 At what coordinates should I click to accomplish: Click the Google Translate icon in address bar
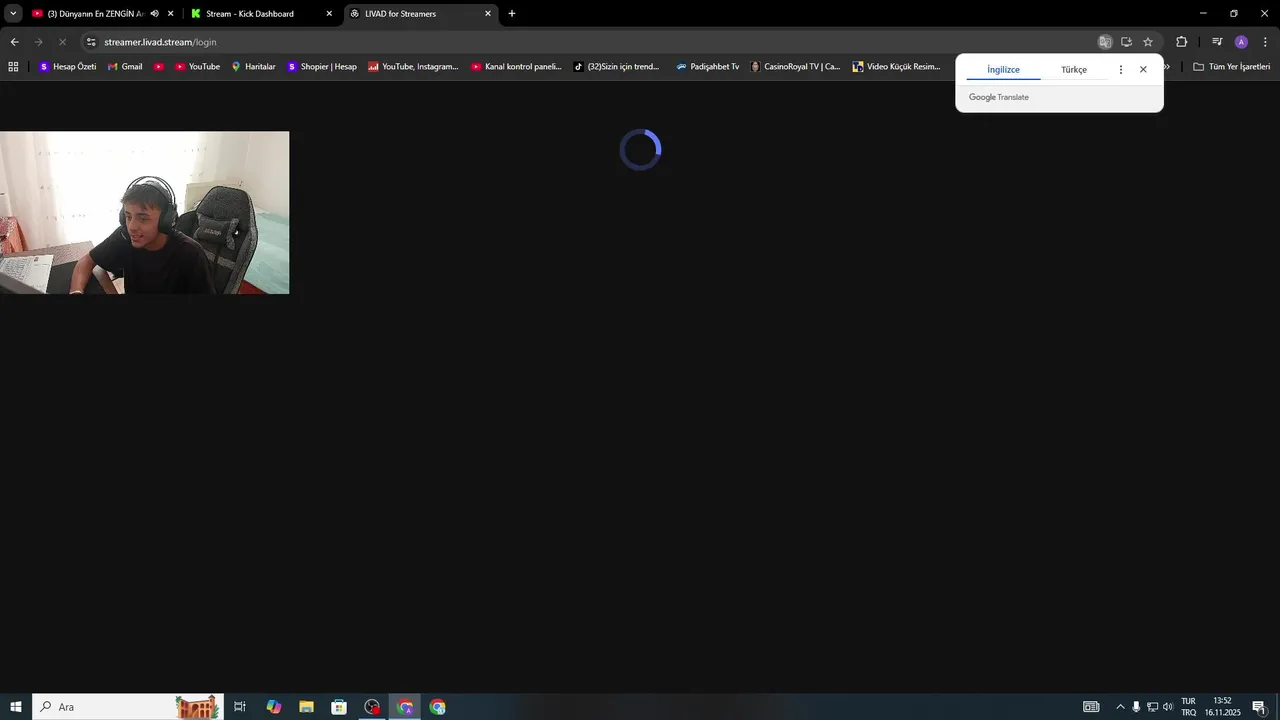[1105, 42]
